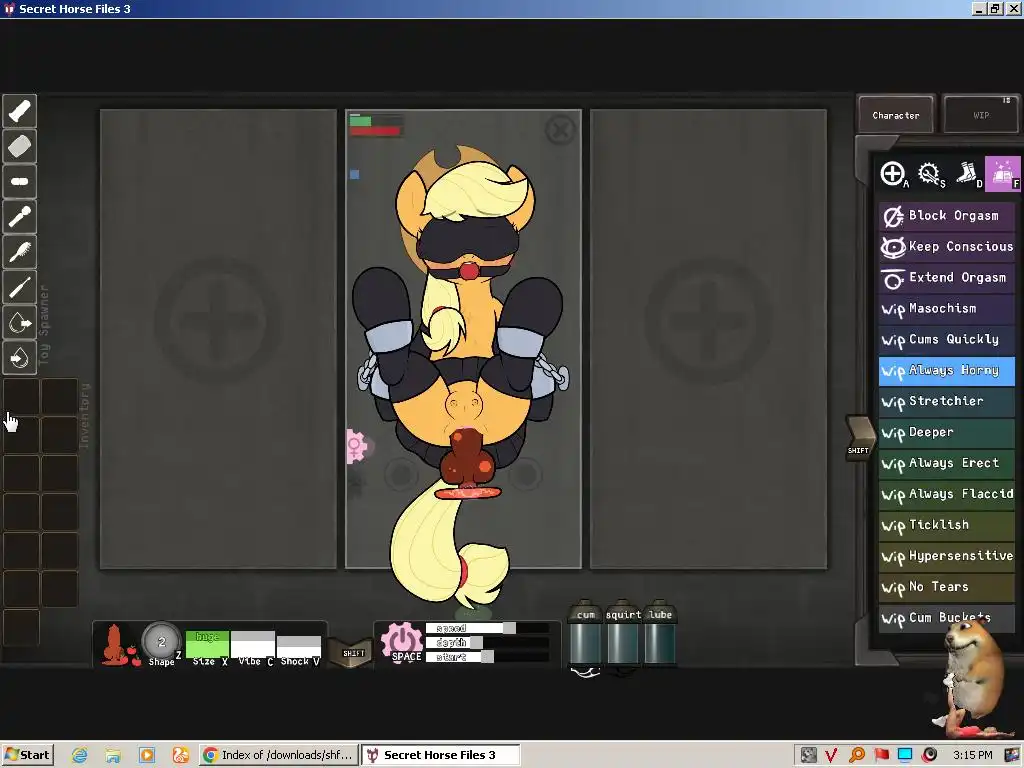Toggle the Keep Conscious option
1024x768 pixels.
click(x=947, y=247)
